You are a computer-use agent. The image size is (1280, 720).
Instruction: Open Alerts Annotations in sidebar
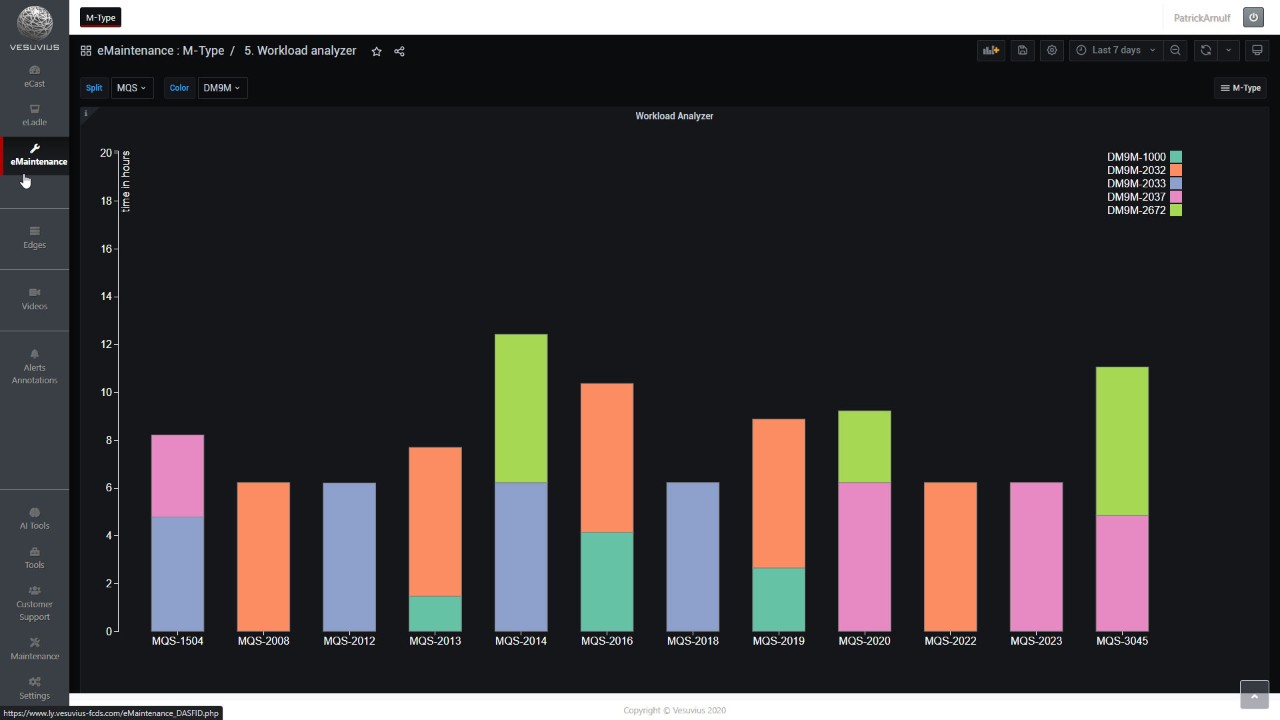[35, 366]
